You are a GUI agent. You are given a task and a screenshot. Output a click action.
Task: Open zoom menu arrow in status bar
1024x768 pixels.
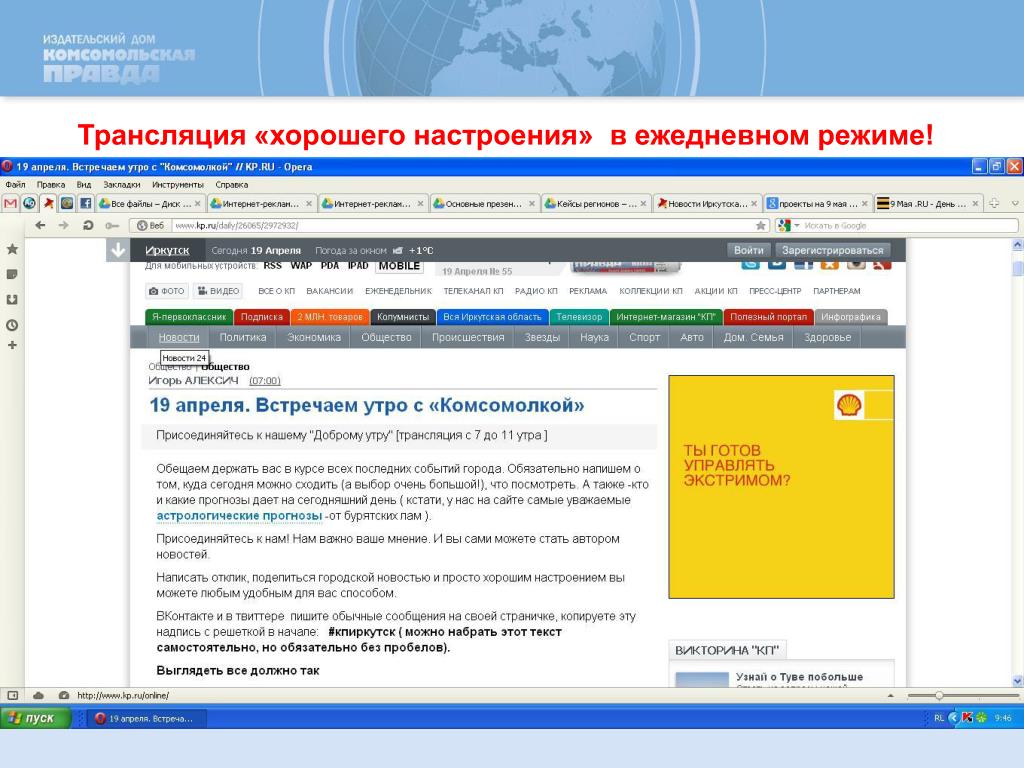pos(890,696)
